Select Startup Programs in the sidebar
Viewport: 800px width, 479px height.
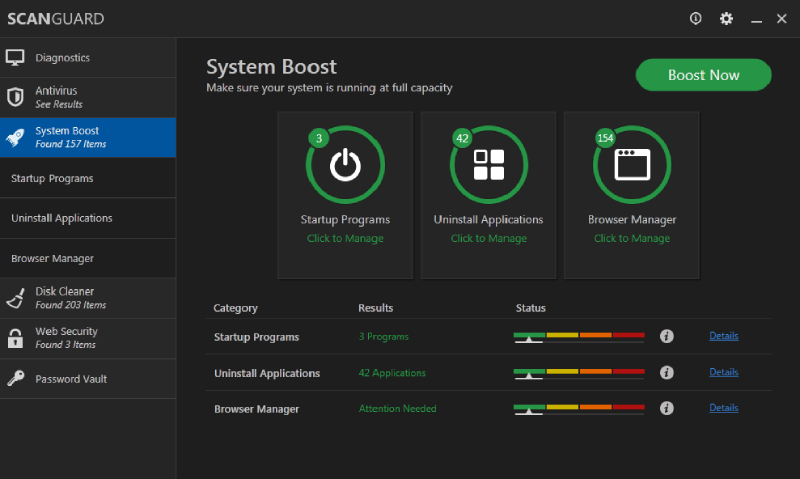88,178
